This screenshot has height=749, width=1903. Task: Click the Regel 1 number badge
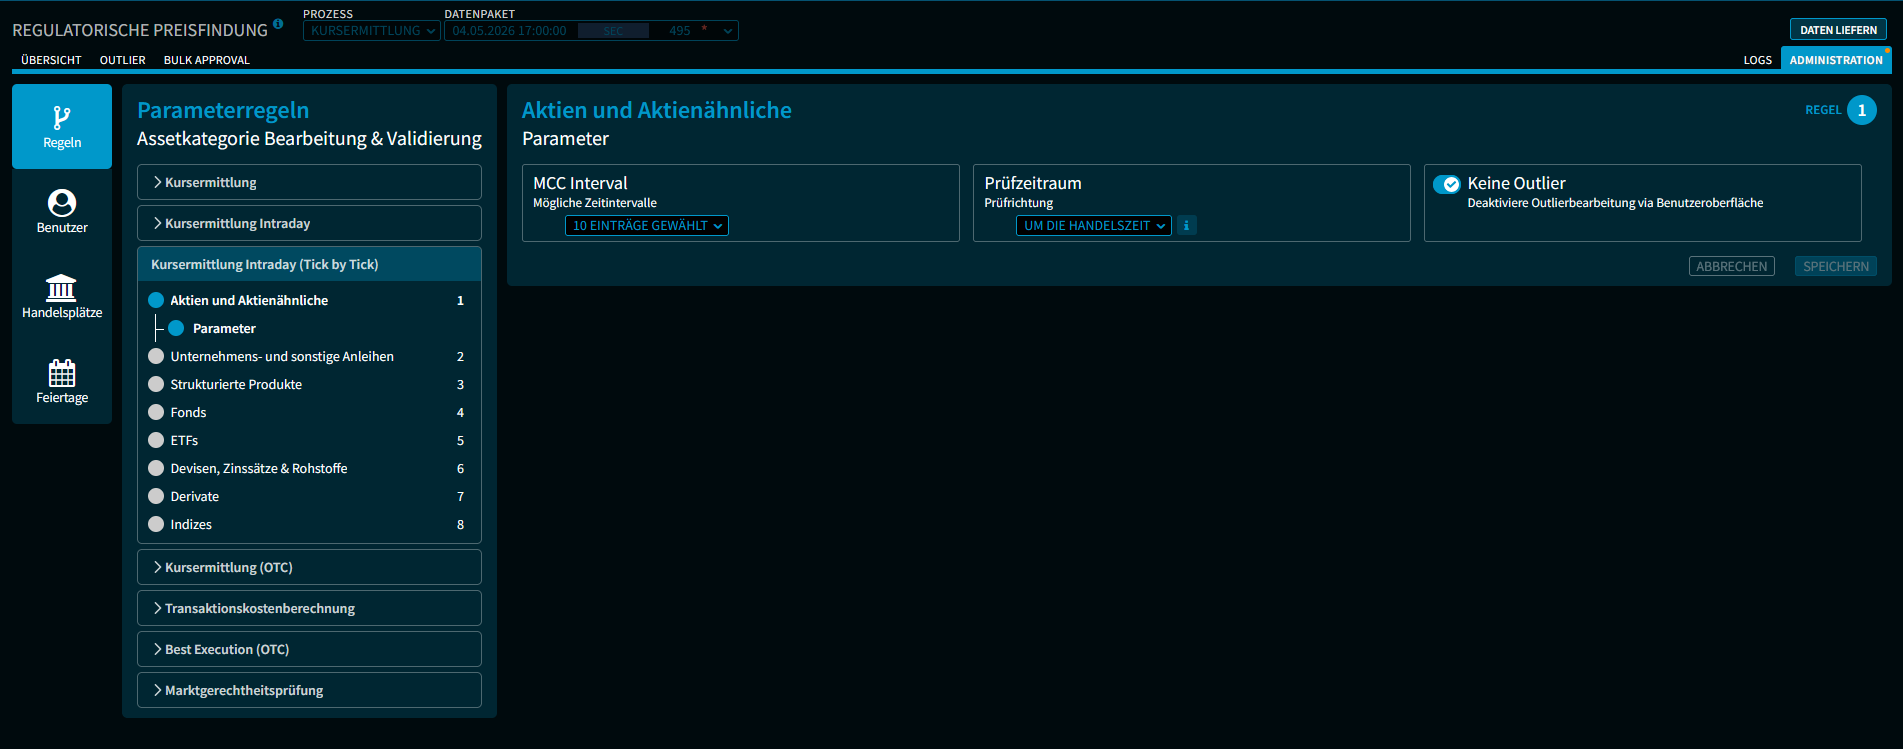[x=1862, y=110]
